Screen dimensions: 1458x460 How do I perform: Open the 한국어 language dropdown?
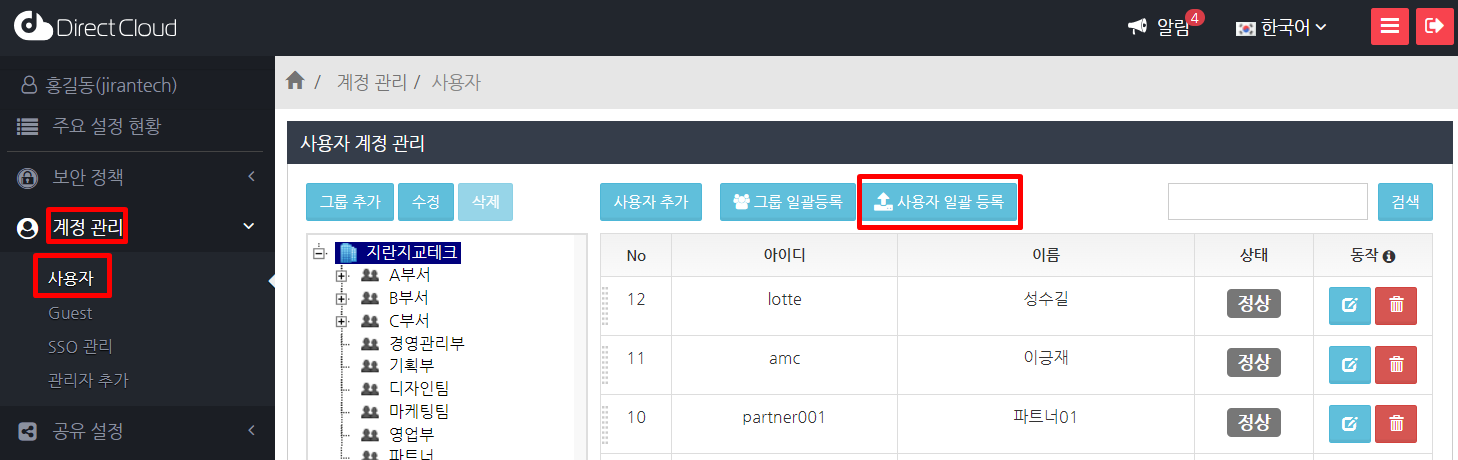click(x=1281, y=28)
